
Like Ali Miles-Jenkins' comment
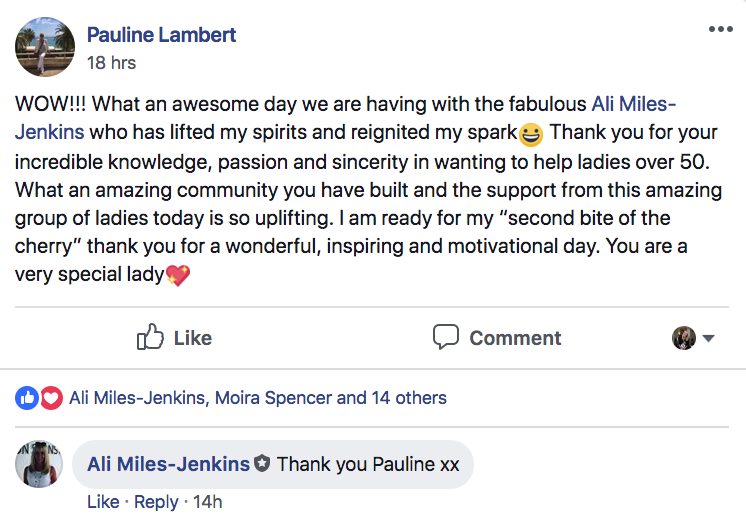coord(103,502)
